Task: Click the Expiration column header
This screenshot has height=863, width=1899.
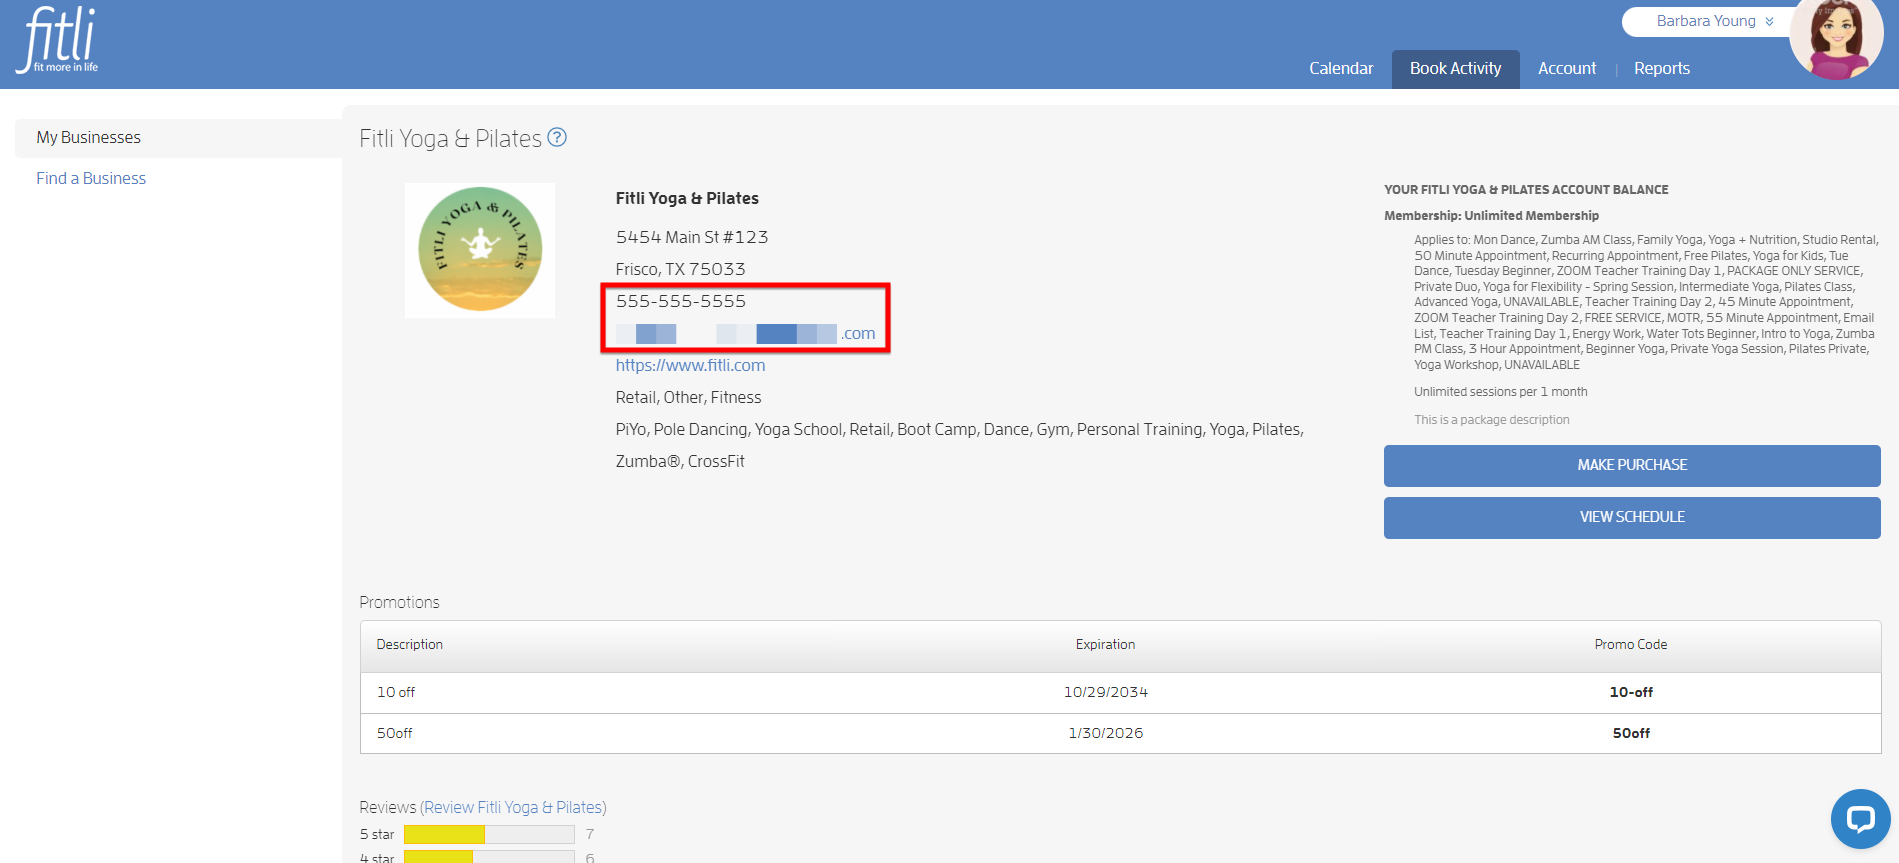Action: 1105,645
